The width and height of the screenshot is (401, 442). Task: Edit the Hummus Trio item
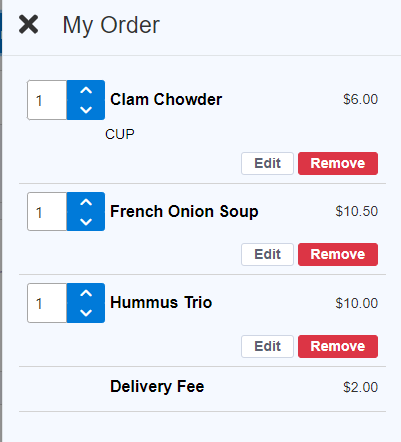267,346
